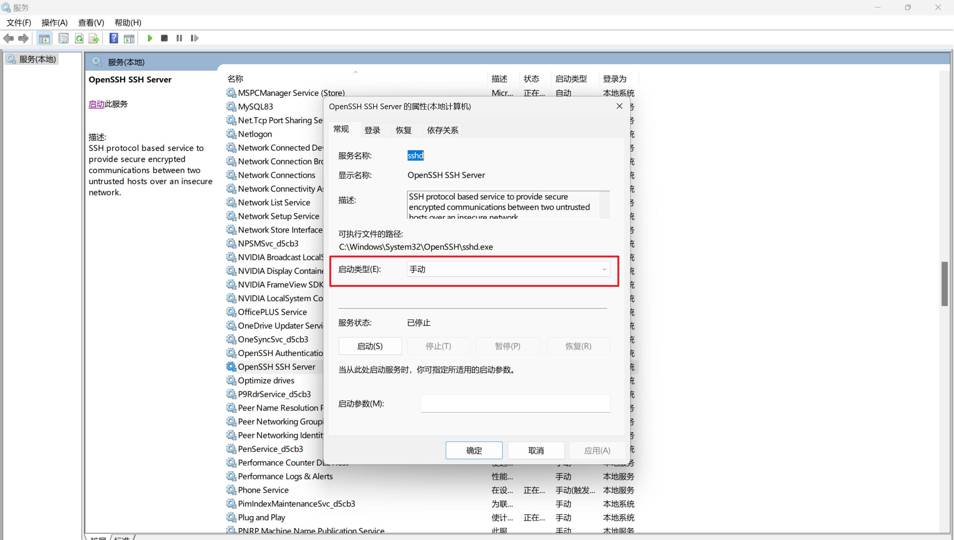Click the 确定 button
Viewport: 954px width, 540px height.
(x=474, y=450)
